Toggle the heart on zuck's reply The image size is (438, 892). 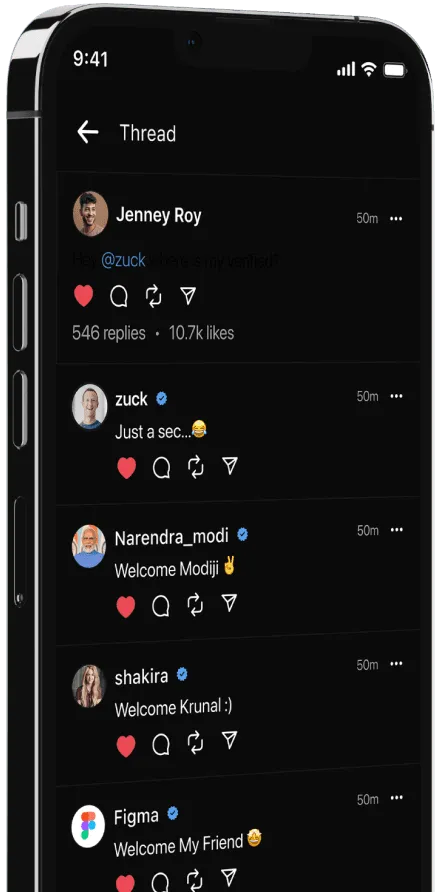[x=126, y=468]
